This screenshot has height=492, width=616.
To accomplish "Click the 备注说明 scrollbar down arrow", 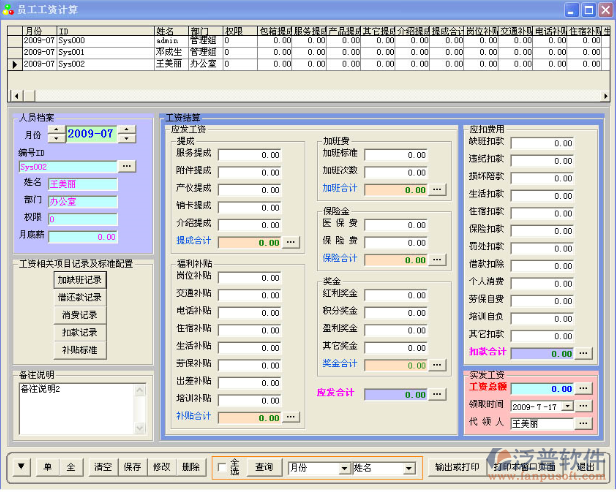I will tap(141, 426).
